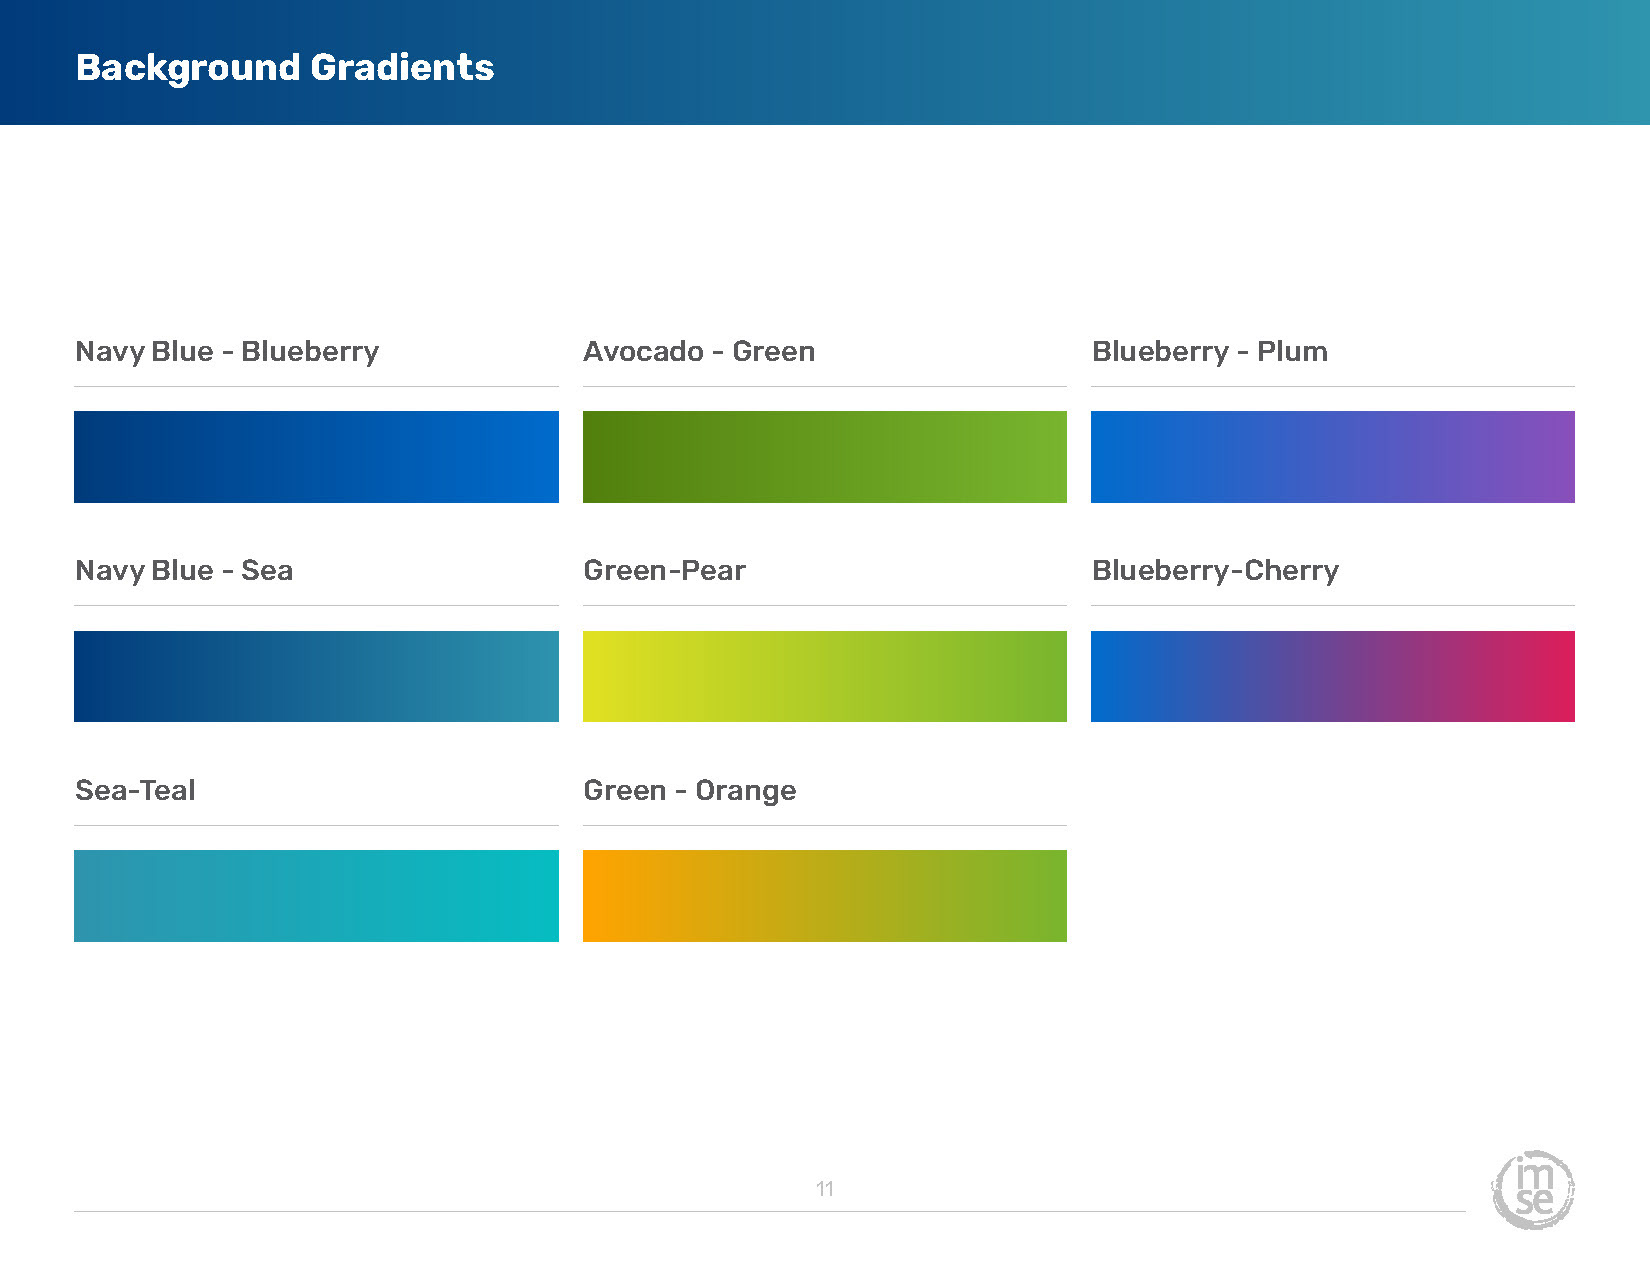This screenshot has width=1650, height=1275.
Task: Choose the Blueberry - Plum gradient swatch
Action: pos(1332,457)
